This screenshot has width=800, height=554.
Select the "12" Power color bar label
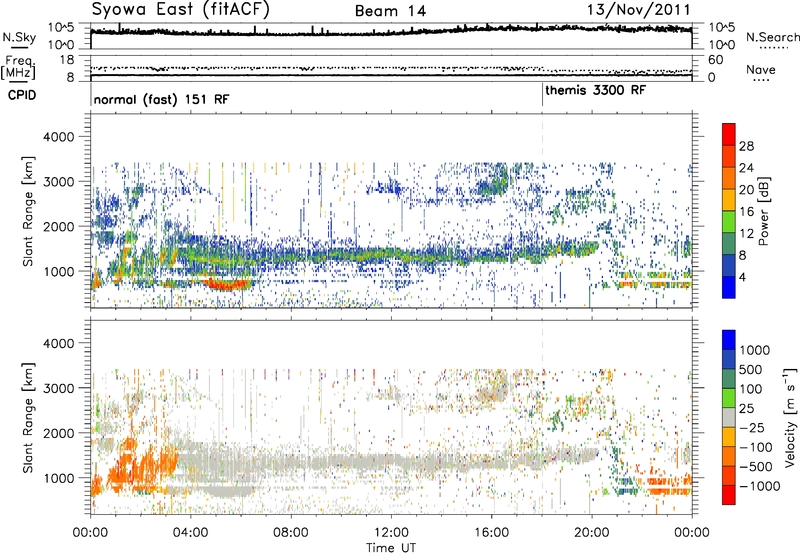click(x=746, y=234)
